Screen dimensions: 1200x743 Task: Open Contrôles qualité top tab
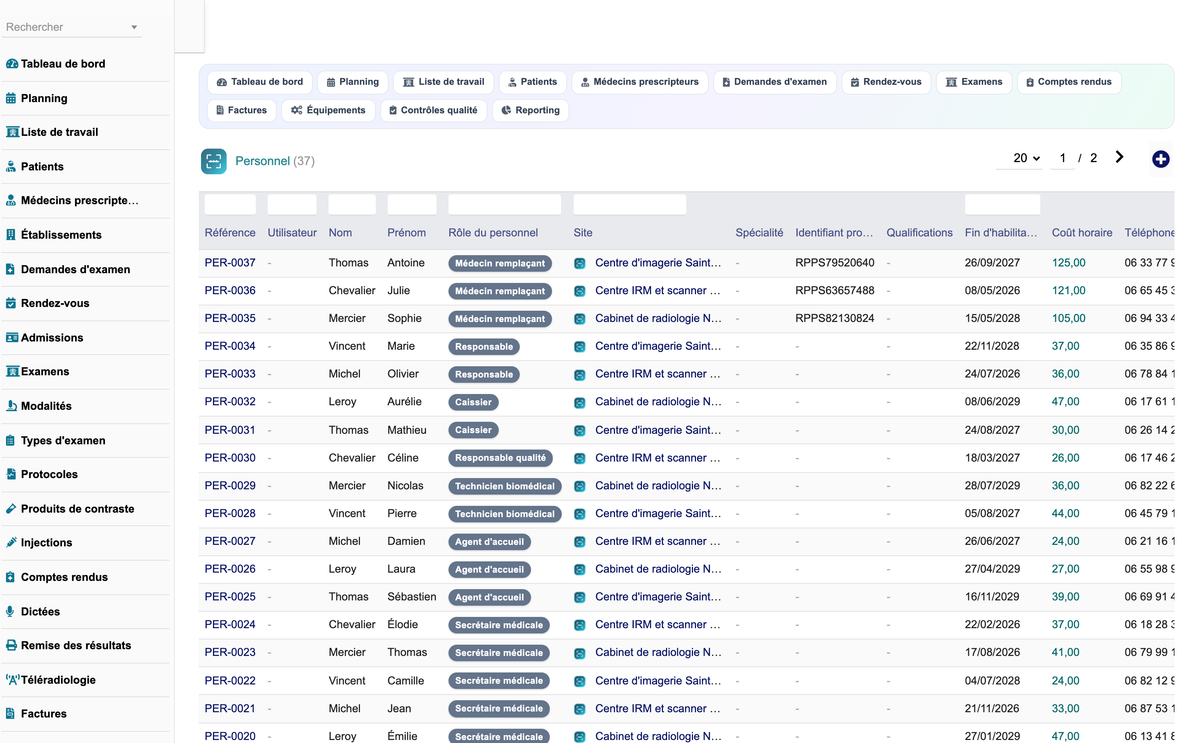[x=433, y=110]
